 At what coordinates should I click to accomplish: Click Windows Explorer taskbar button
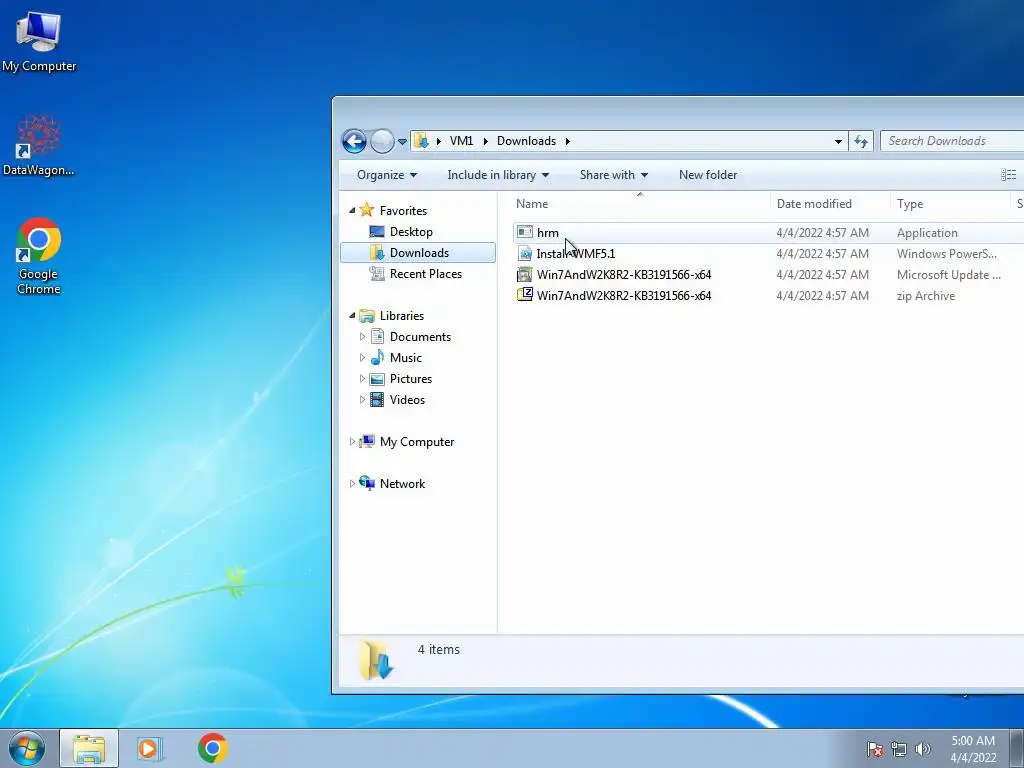click(x=89, y=748)
